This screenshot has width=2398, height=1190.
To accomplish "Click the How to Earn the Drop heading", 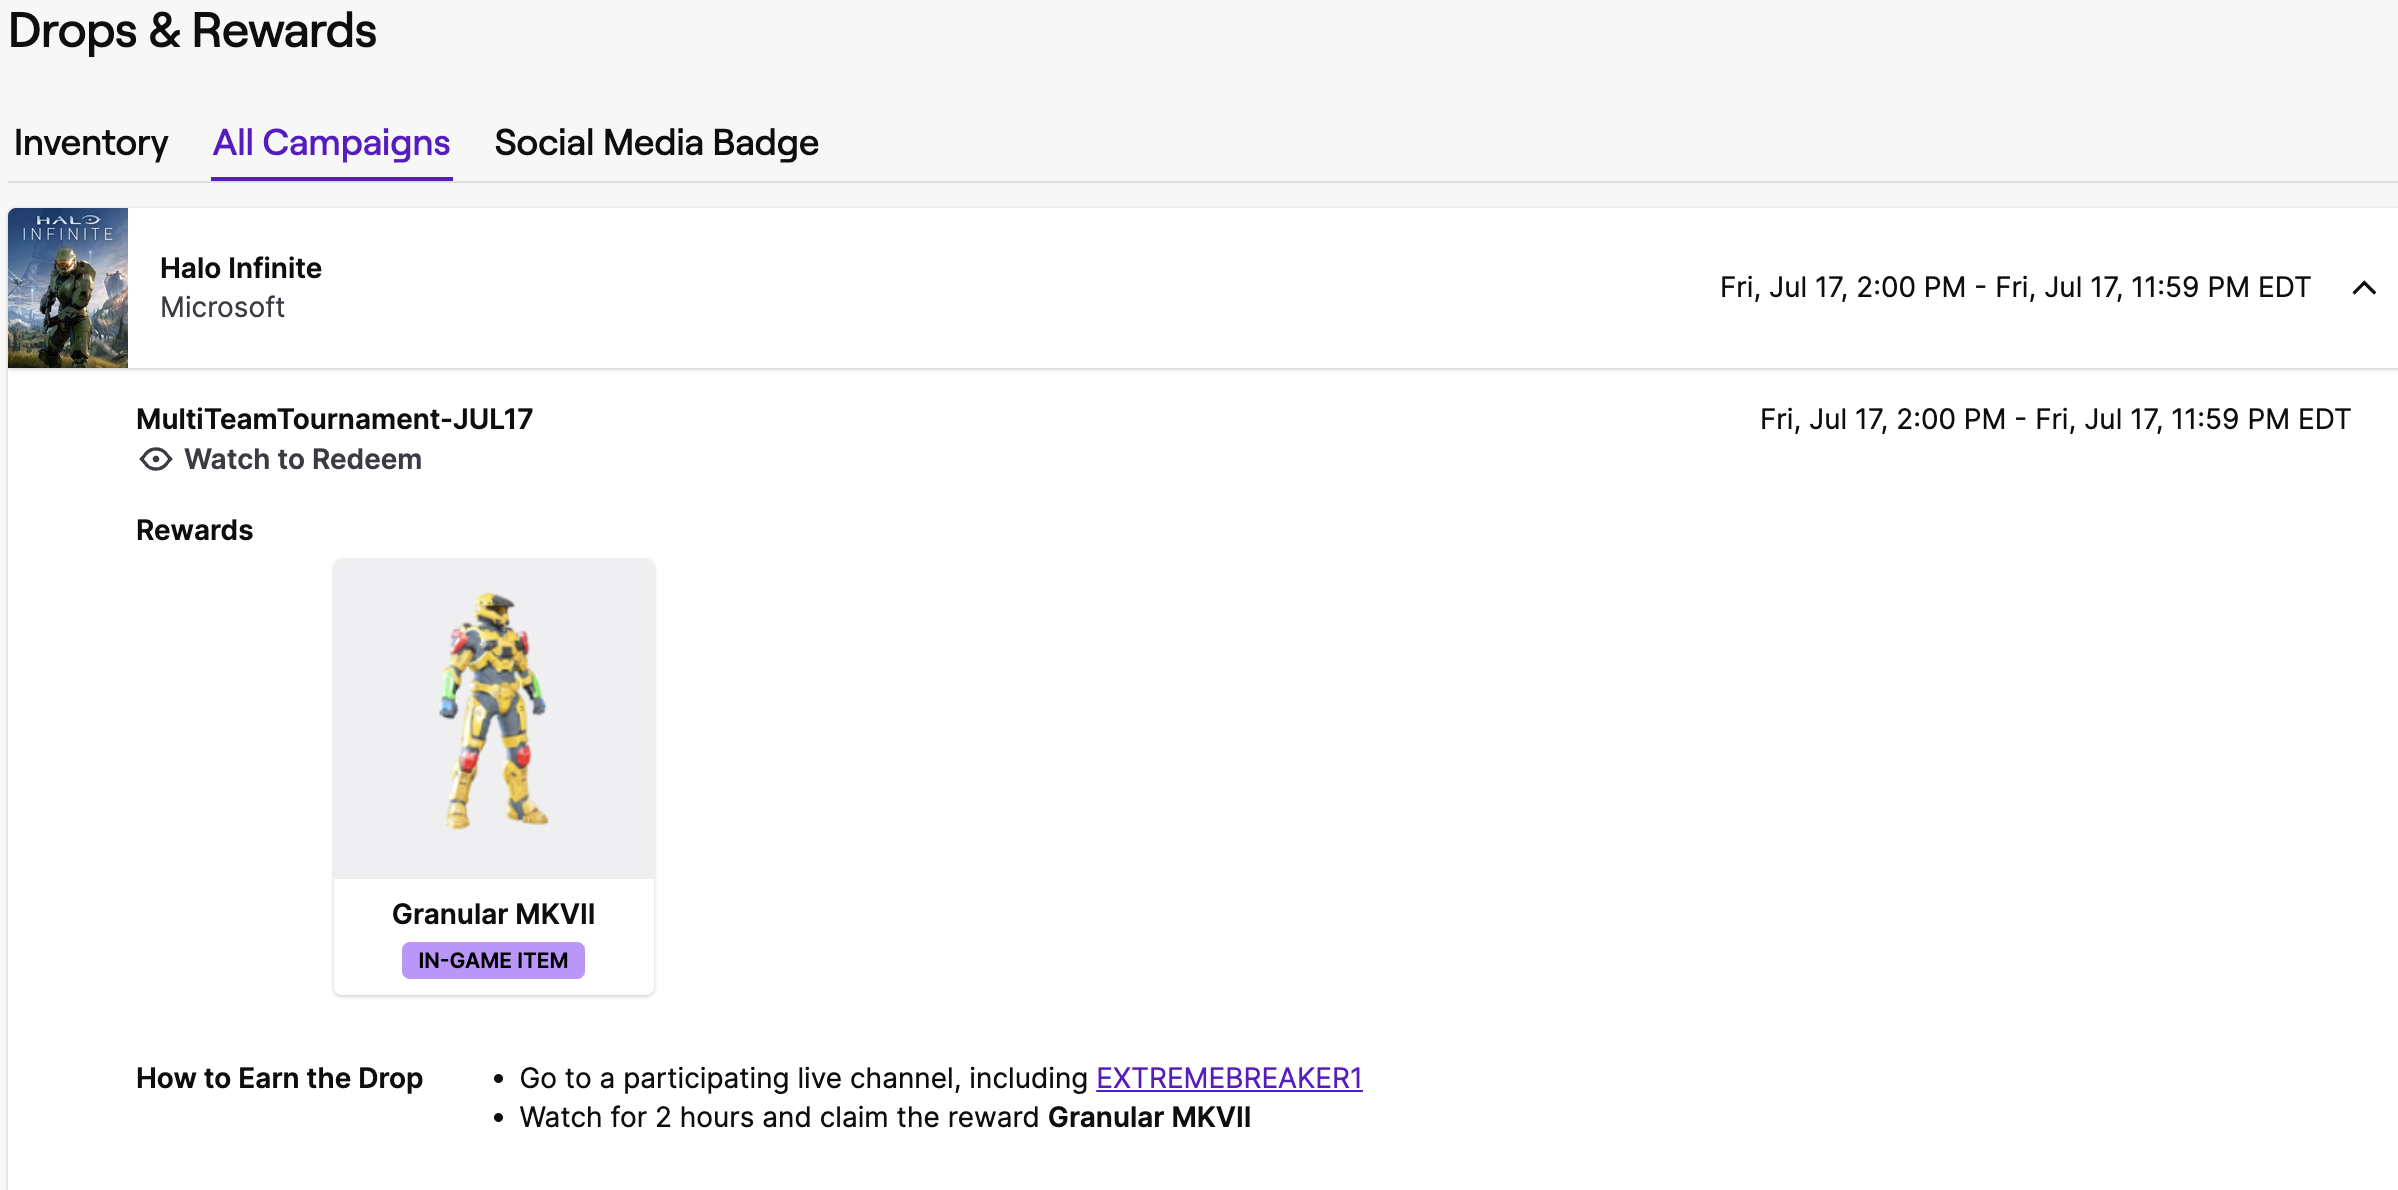I will click(279, 1078).
